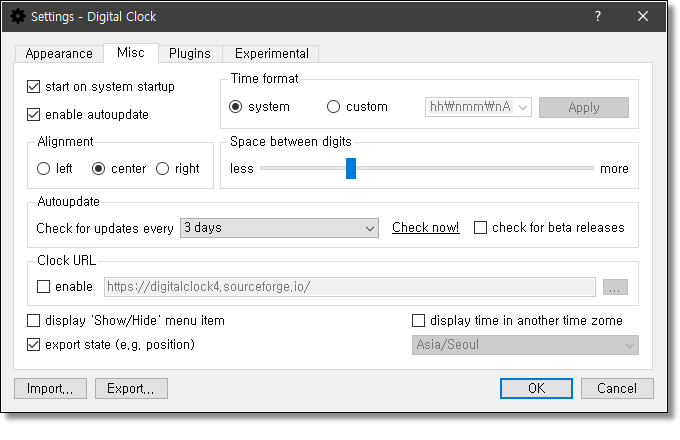Click the Cancel button
Screen dimensions: 680x440
click(x=617, y=388)
